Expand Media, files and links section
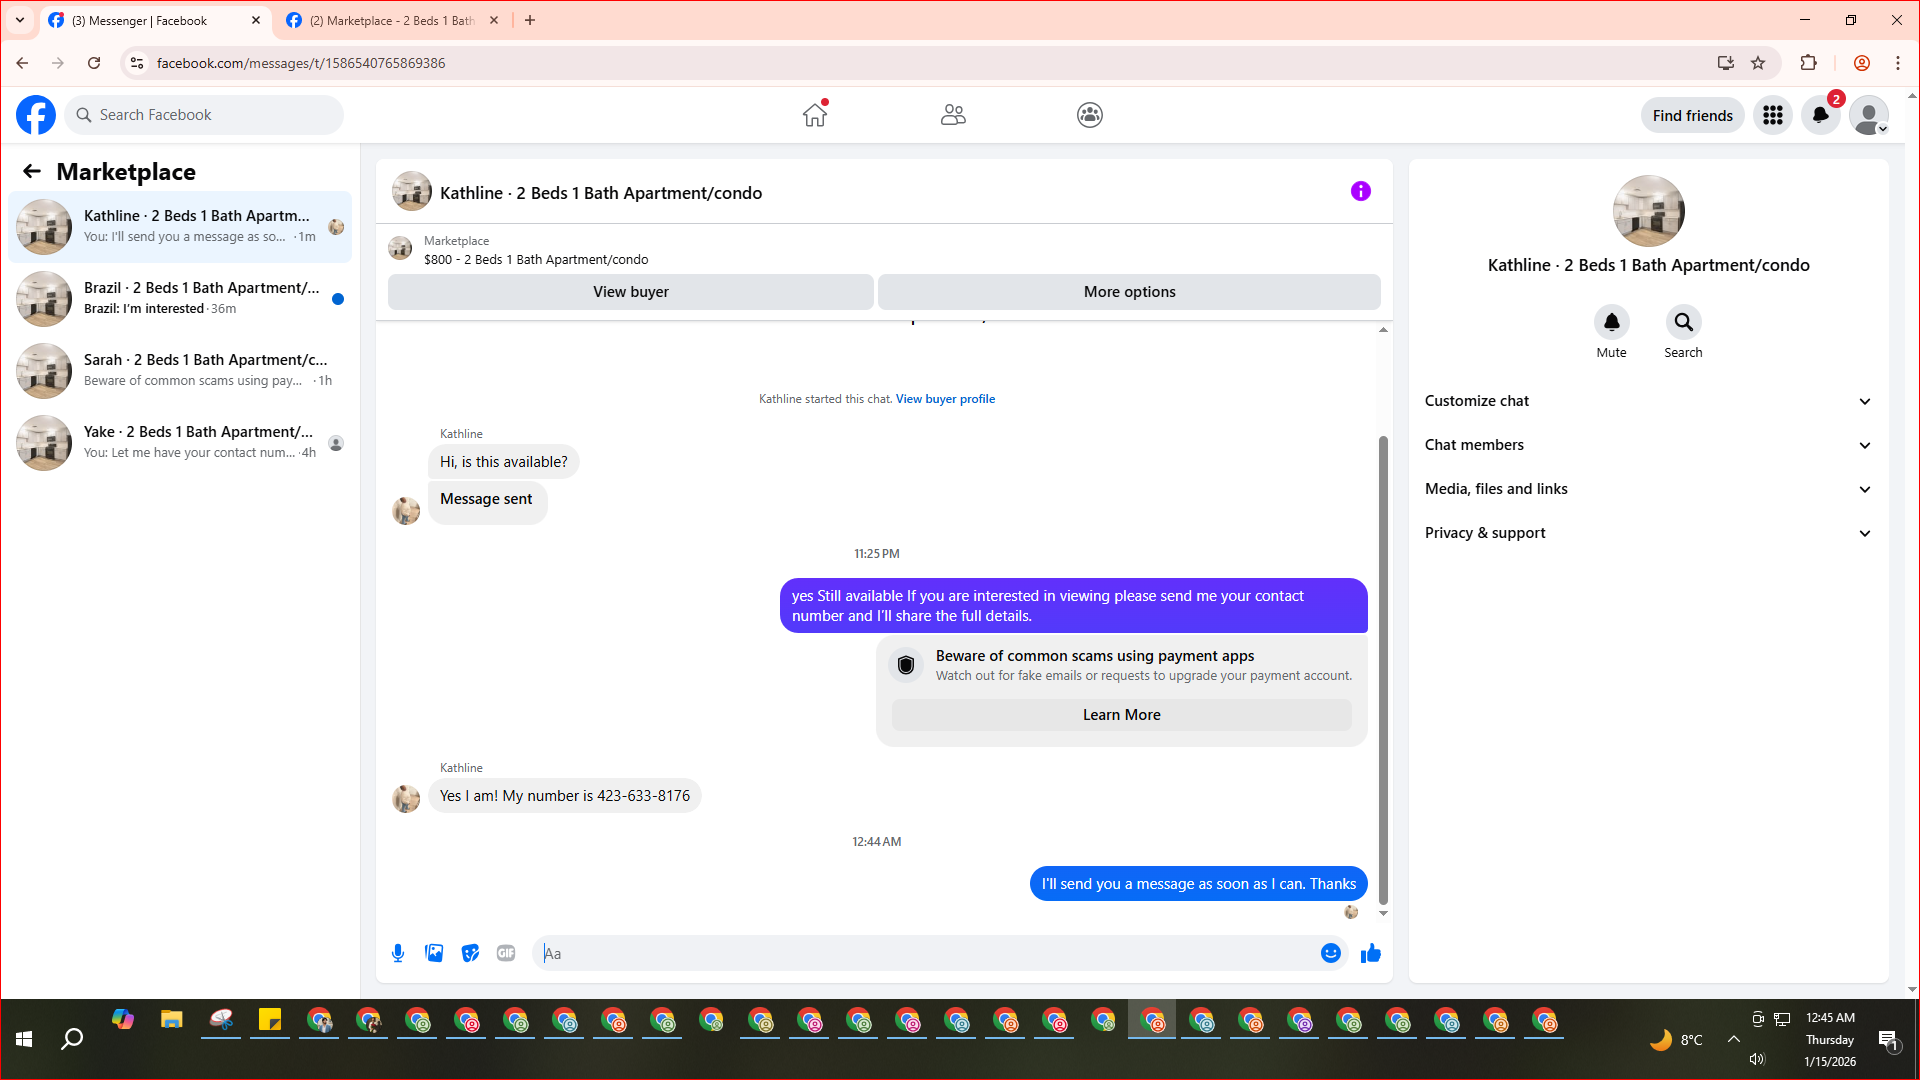The height and width of the screenshot is (1080, 1920). (1647, 489)
